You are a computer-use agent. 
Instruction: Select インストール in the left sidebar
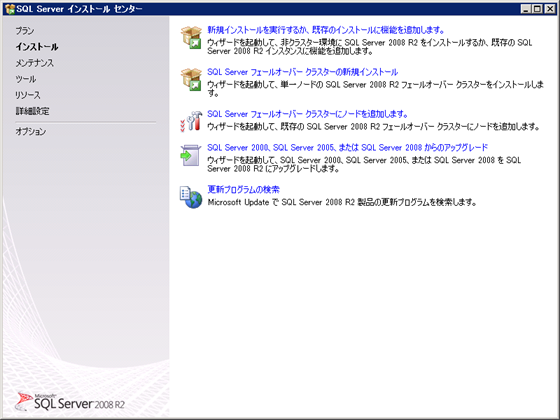point(37,47)
